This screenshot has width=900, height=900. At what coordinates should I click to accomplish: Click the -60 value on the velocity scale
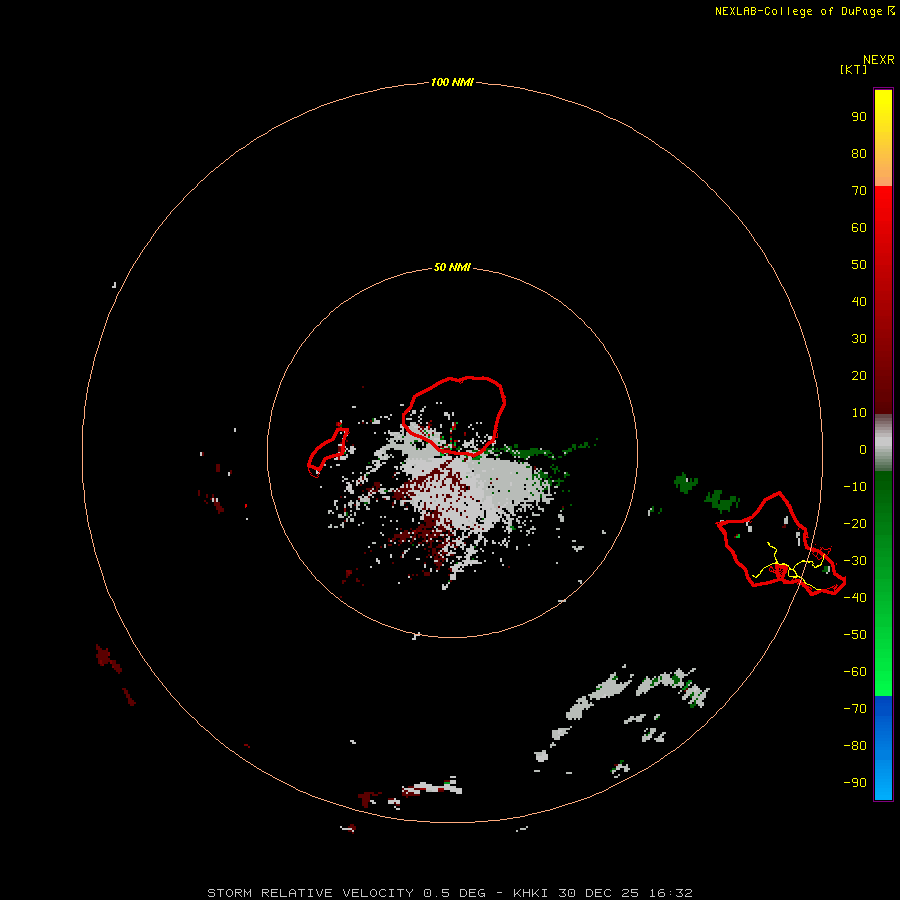pos(855,672)
